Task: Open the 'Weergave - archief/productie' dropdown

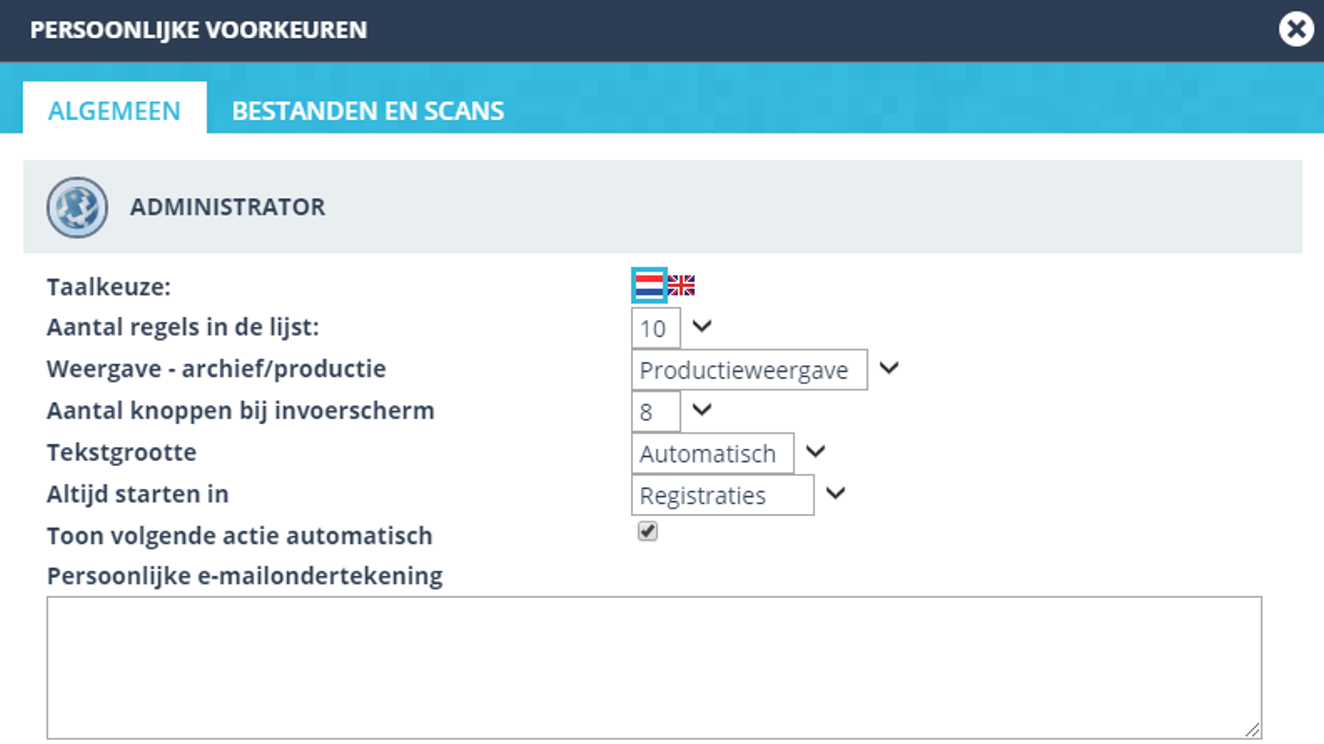Action: pos(888,368)
